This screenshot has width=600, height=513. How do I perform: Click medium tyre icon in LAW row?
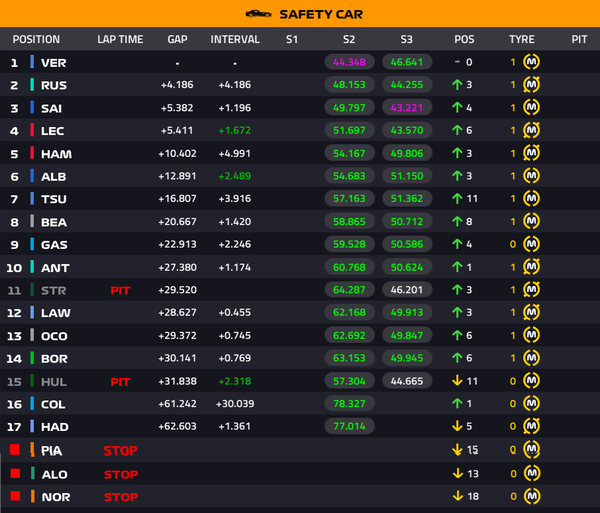click(532, 312)
